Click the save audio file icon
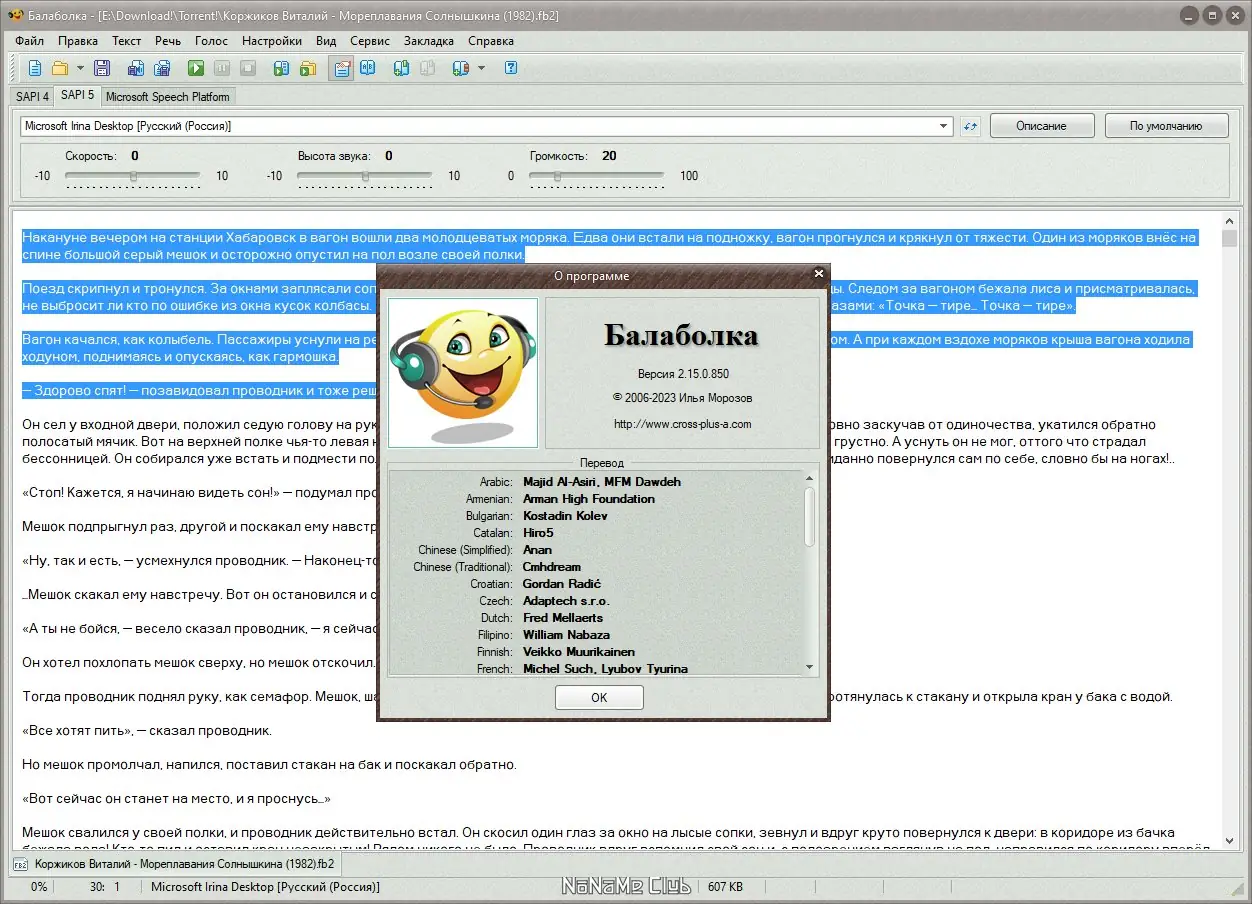The height and width of the screenshot is (904, 1252). (x=136, y=68)
